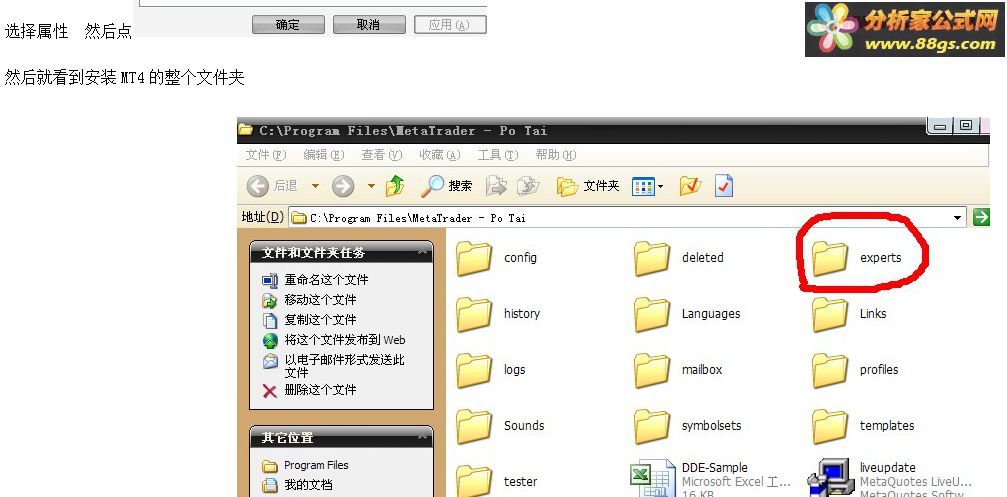
Task: Open the Languages folder
Action: 687,314
